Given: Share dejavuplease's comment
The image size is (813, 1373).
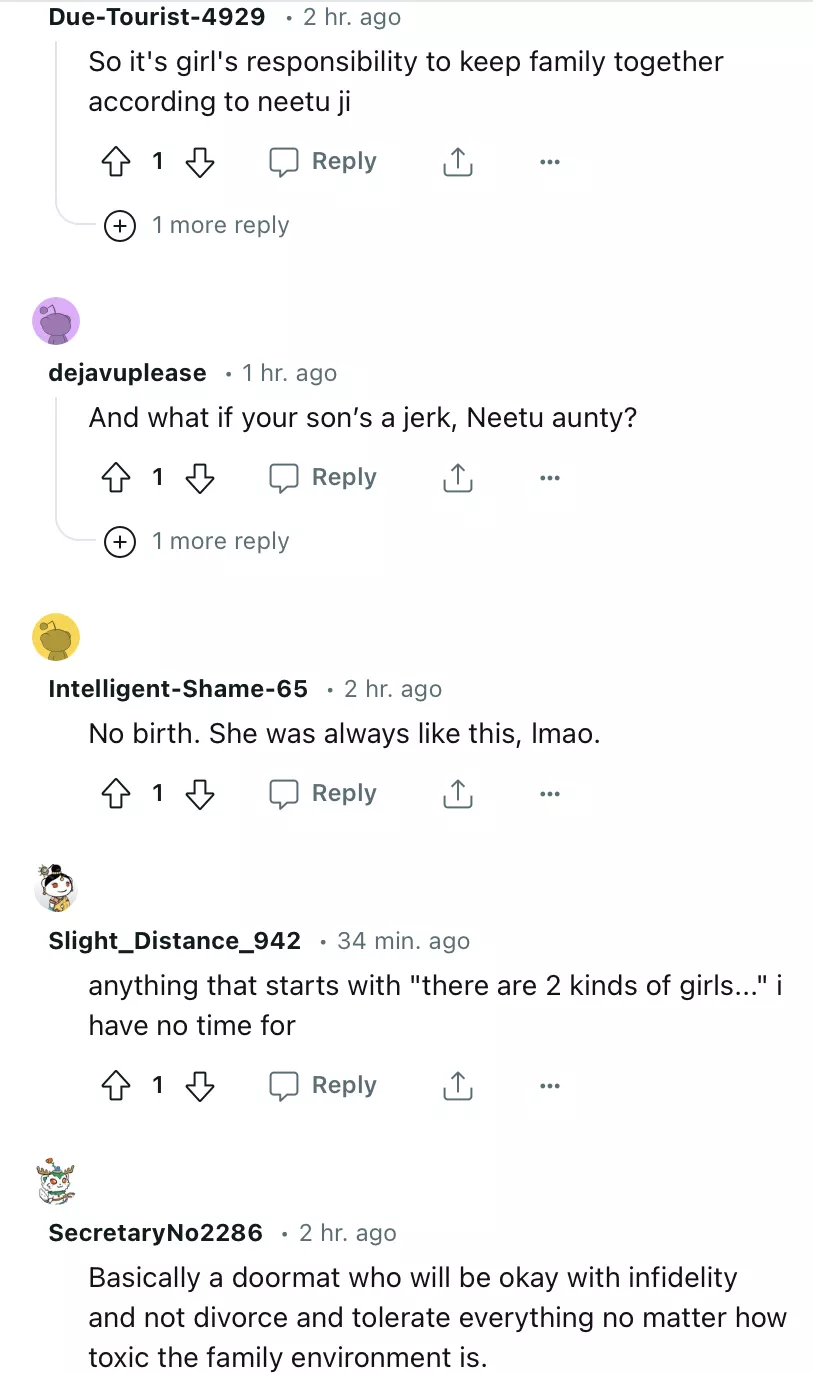Looking at the screenshot, I should click(x=457, y=478).
